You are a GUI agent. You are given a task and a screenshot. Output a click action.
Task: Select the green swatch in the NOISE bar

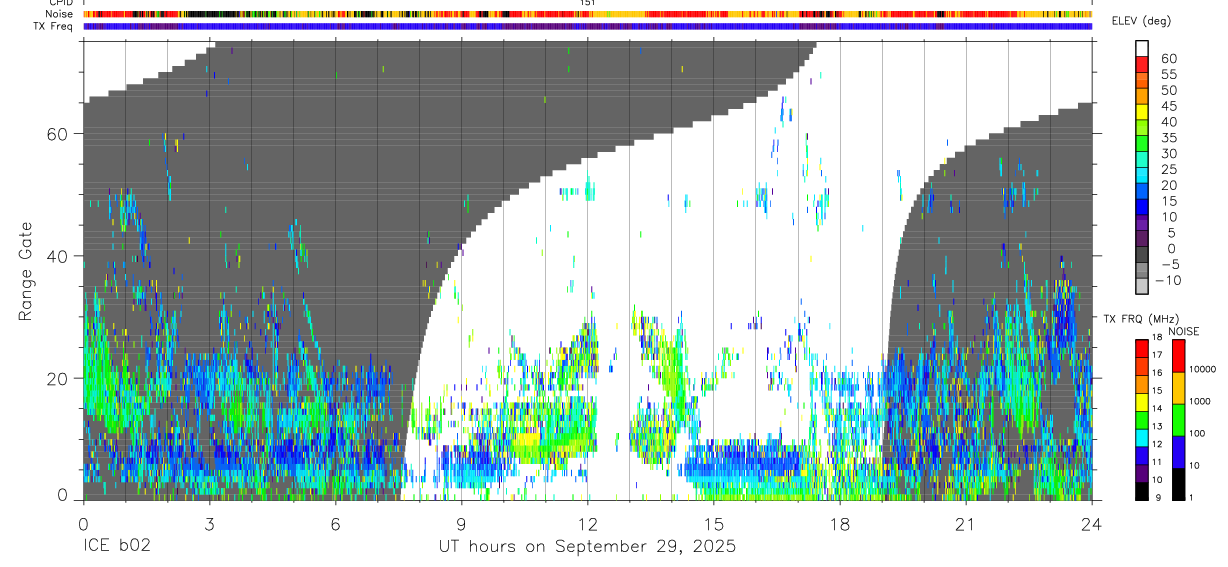[1178, 420]
